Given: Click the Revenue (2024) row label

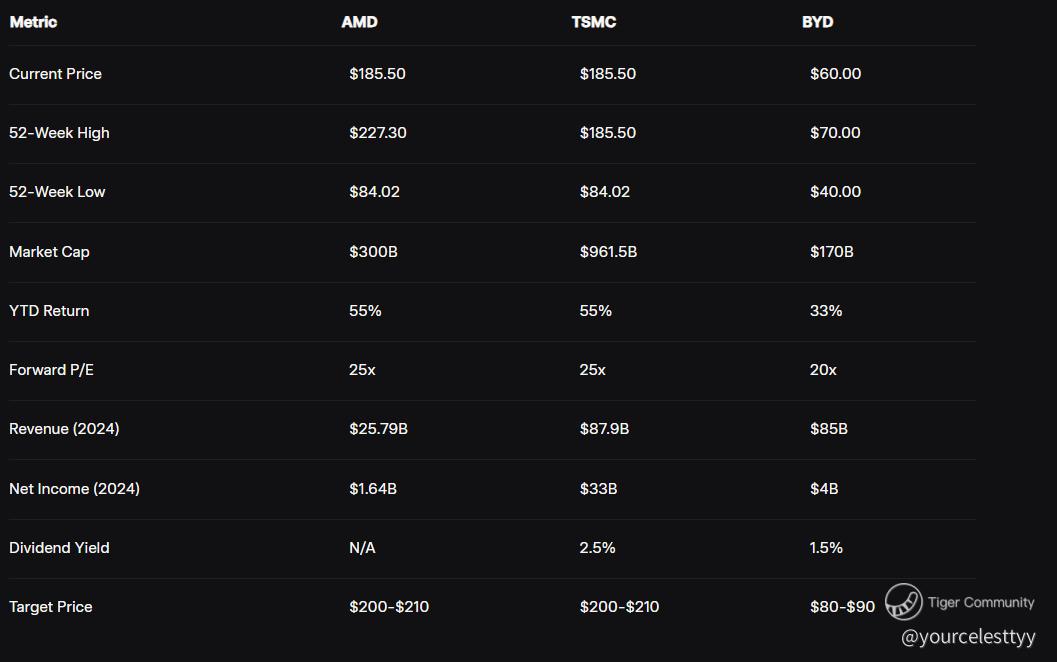Looking at the screenshot, I should pyautogui.click(x=64, y=429).
